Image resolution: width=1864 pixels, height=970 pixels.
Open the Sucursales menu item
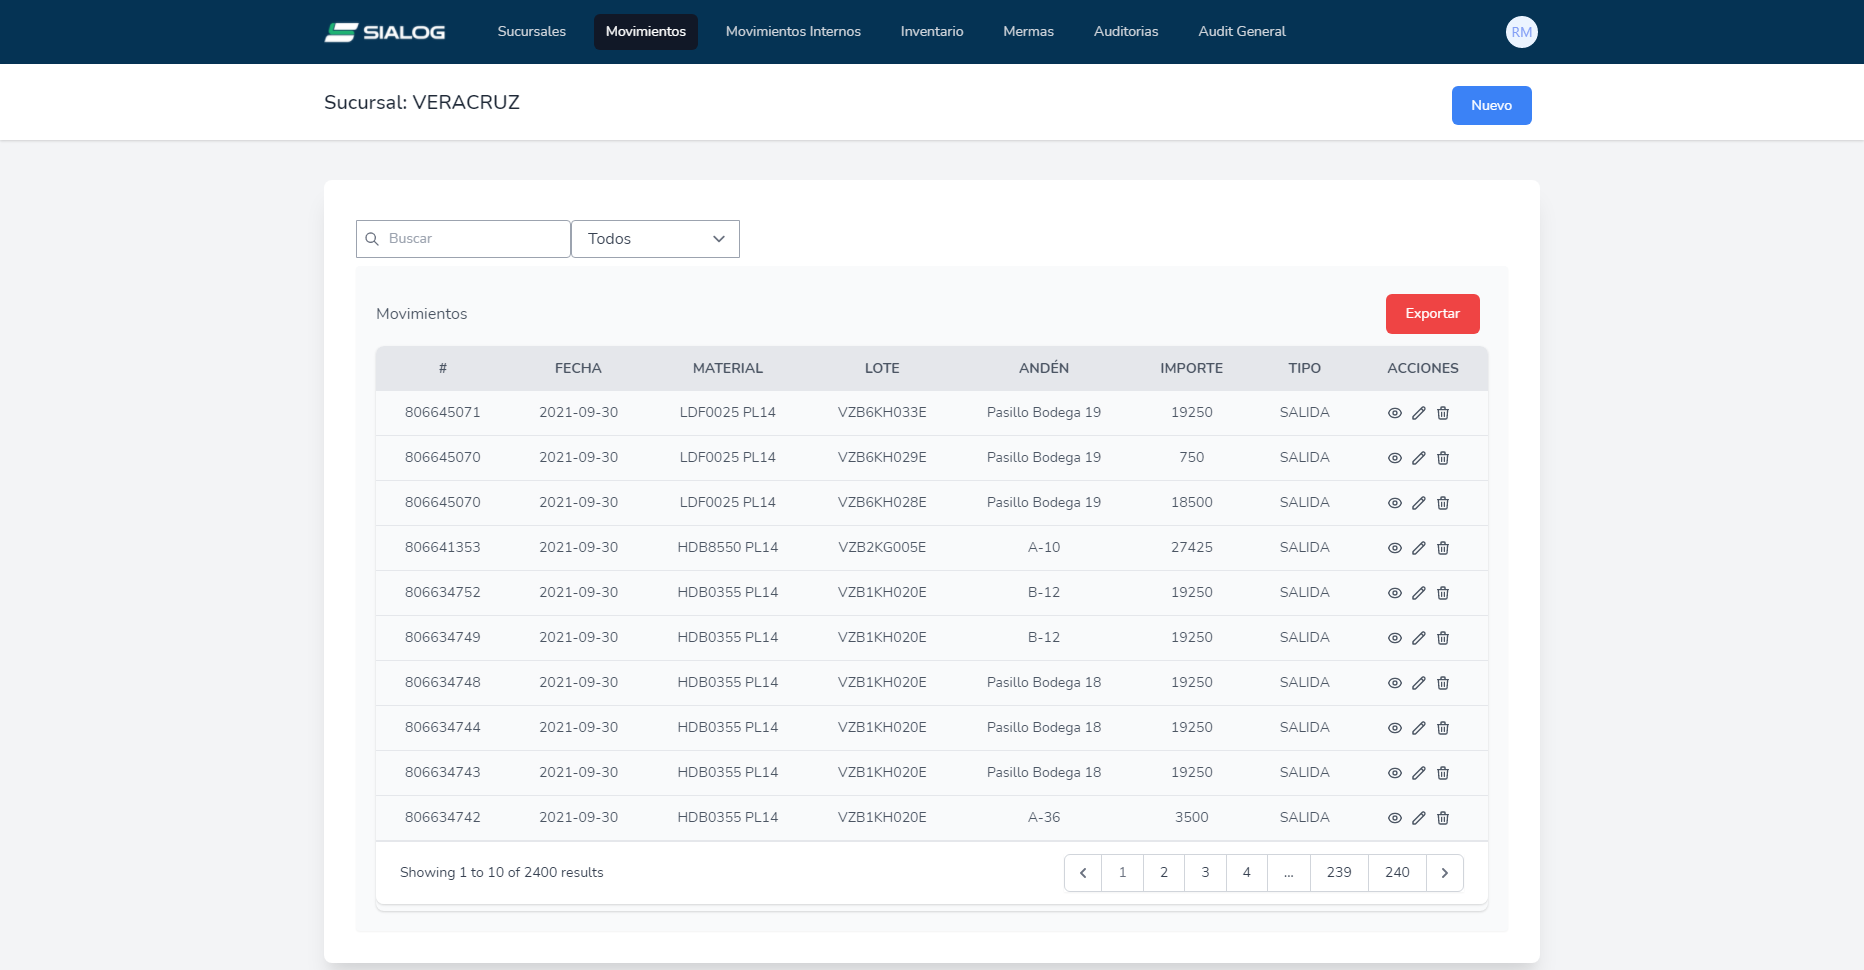[532, 32]
